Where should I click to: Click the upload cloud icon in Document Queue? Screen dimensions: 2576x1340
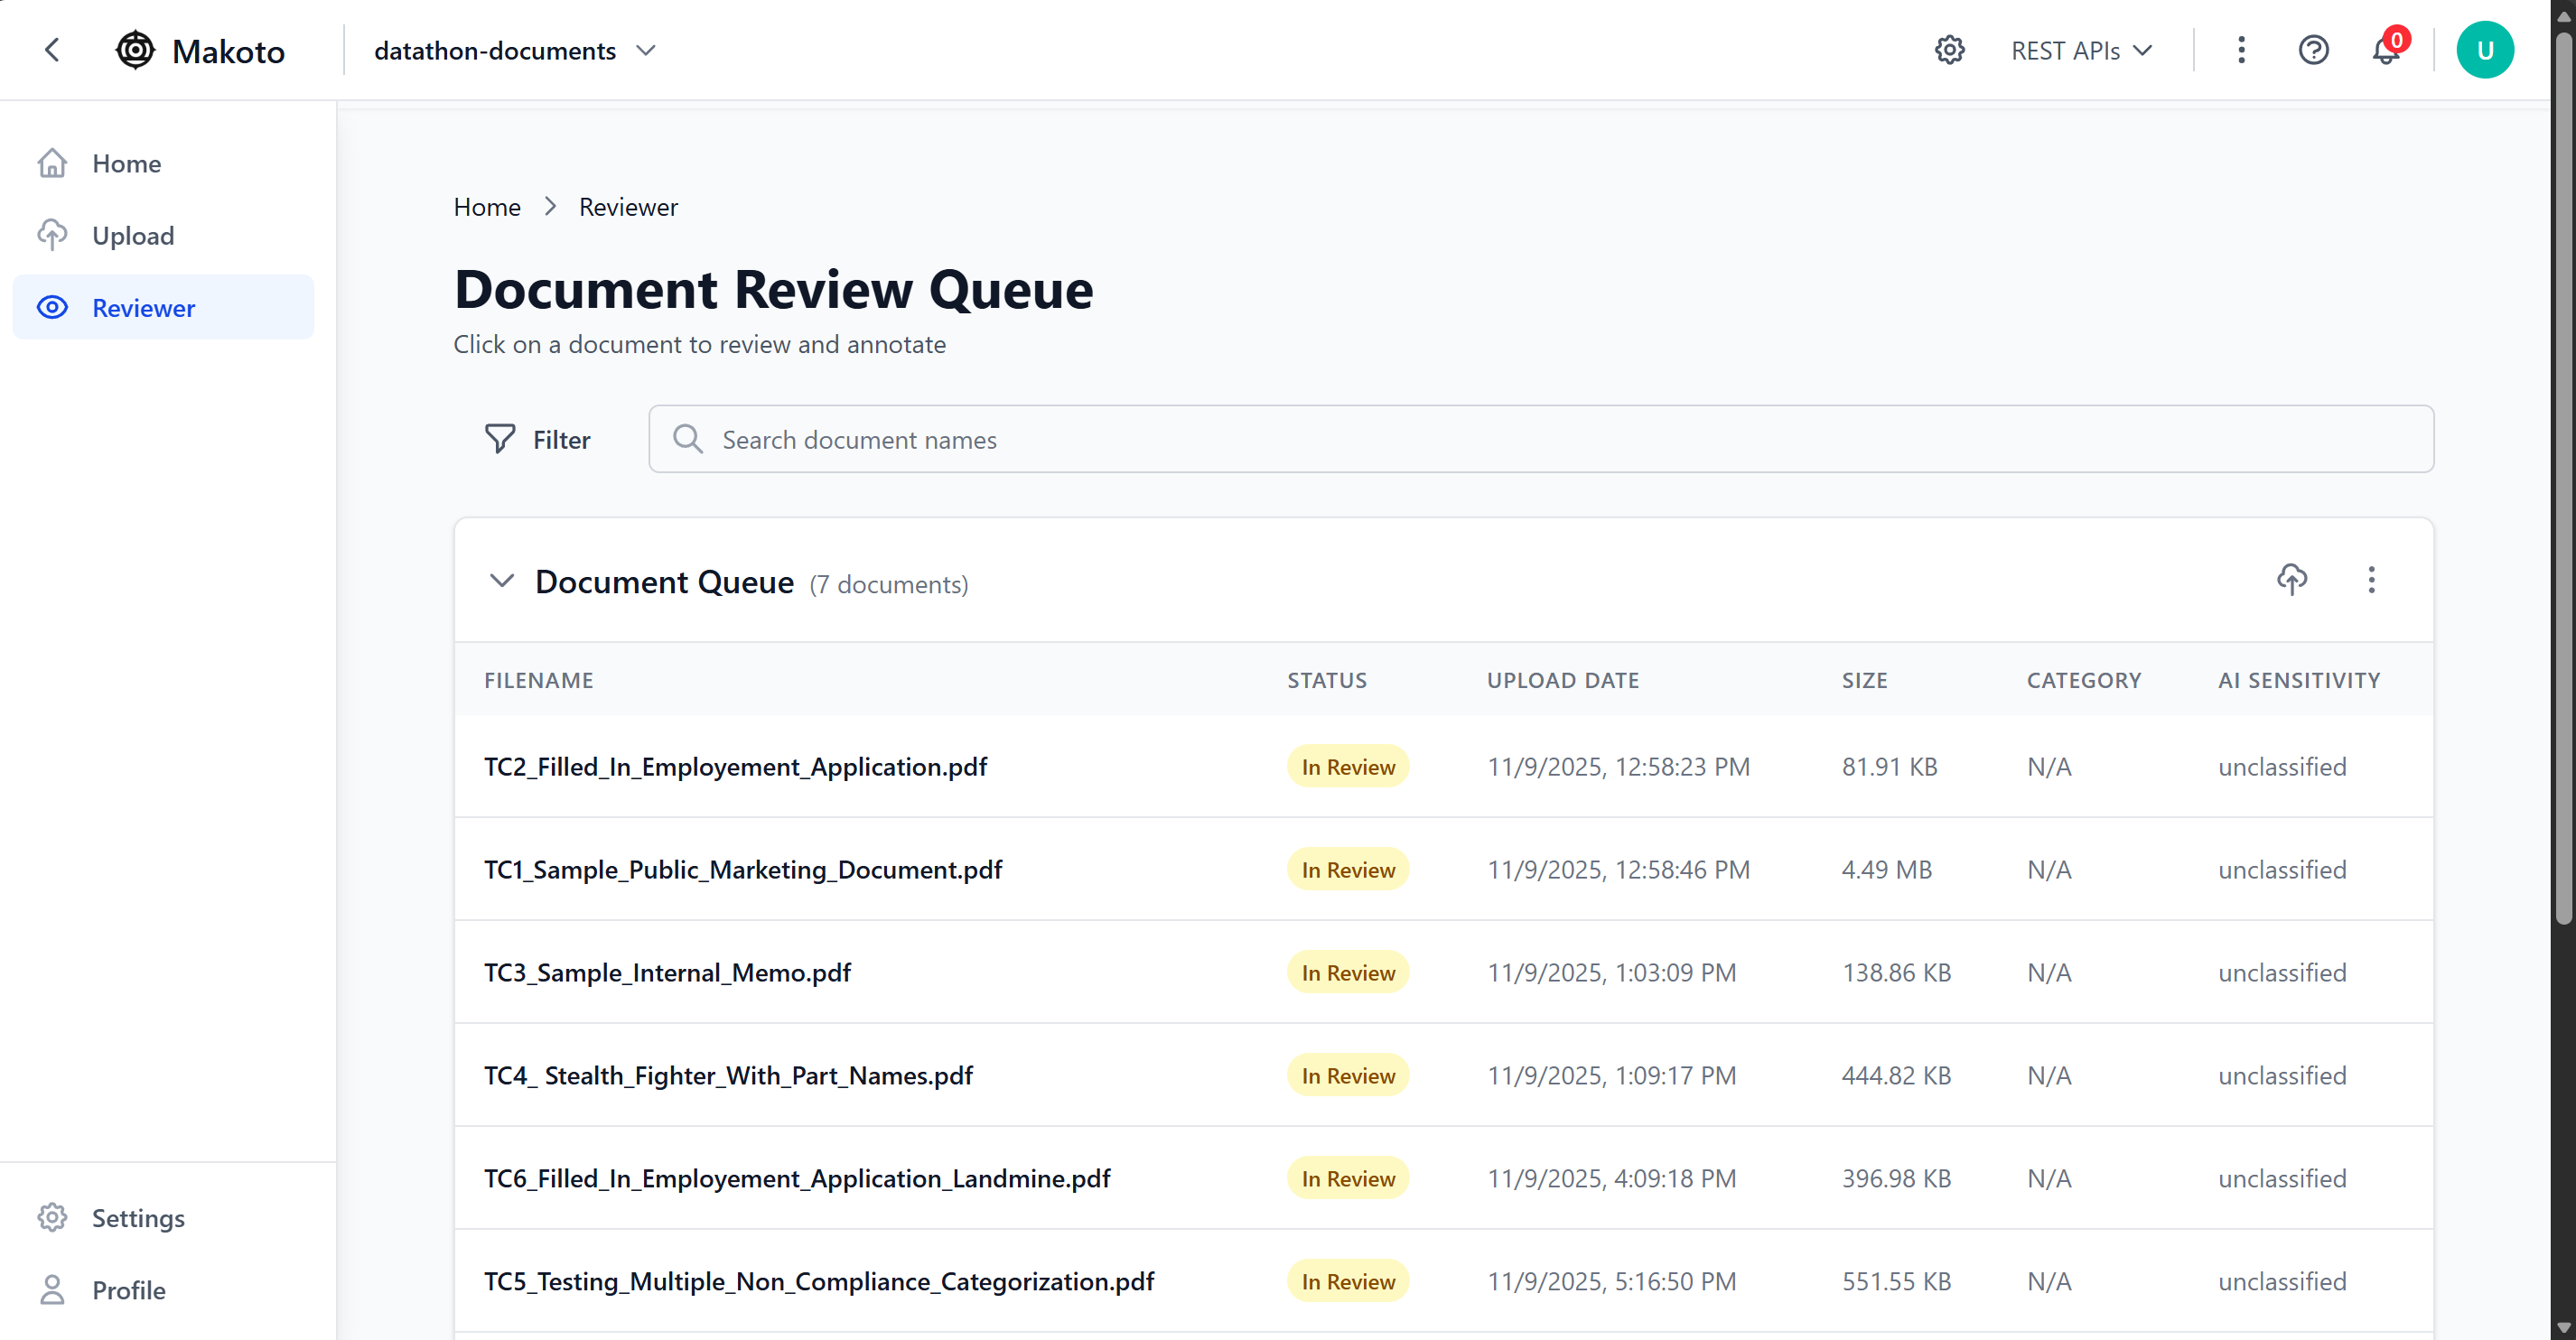tap(2292, 580)
